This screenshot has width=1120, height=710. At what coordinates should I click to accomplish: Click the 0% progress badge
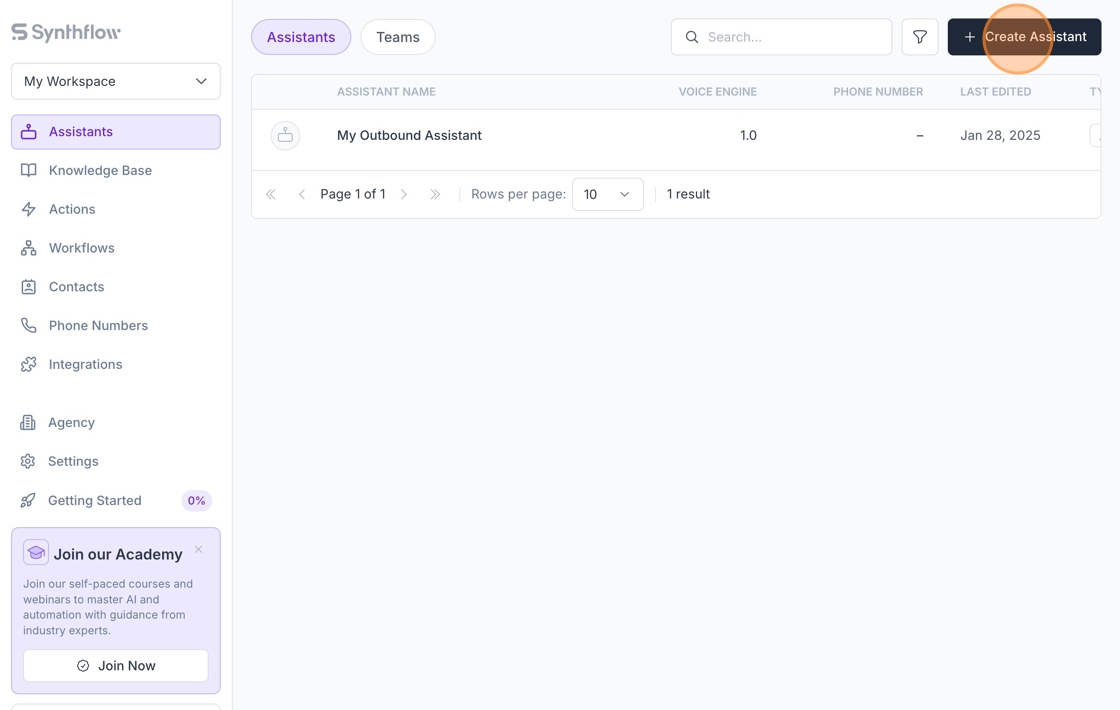coord(196,501)
